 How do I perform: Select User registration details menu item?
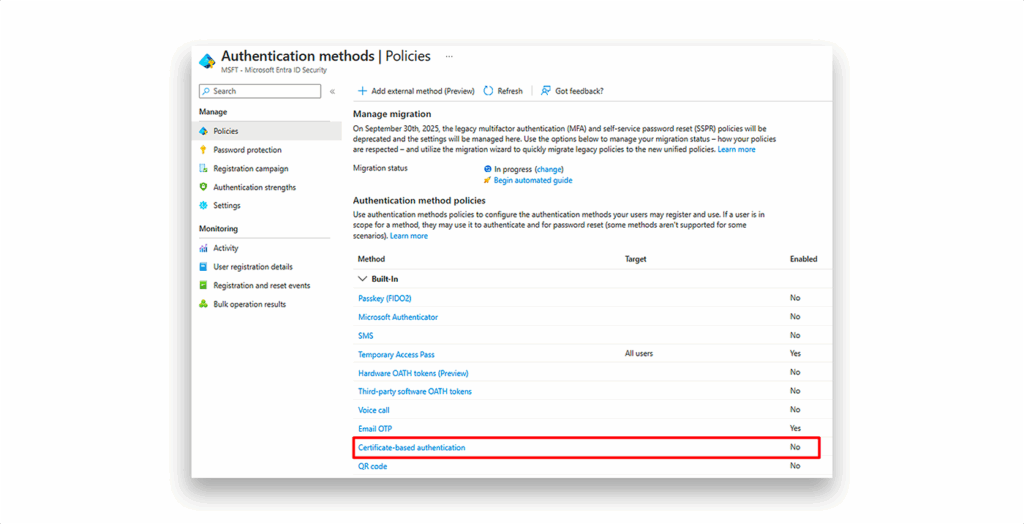[253, 267]
